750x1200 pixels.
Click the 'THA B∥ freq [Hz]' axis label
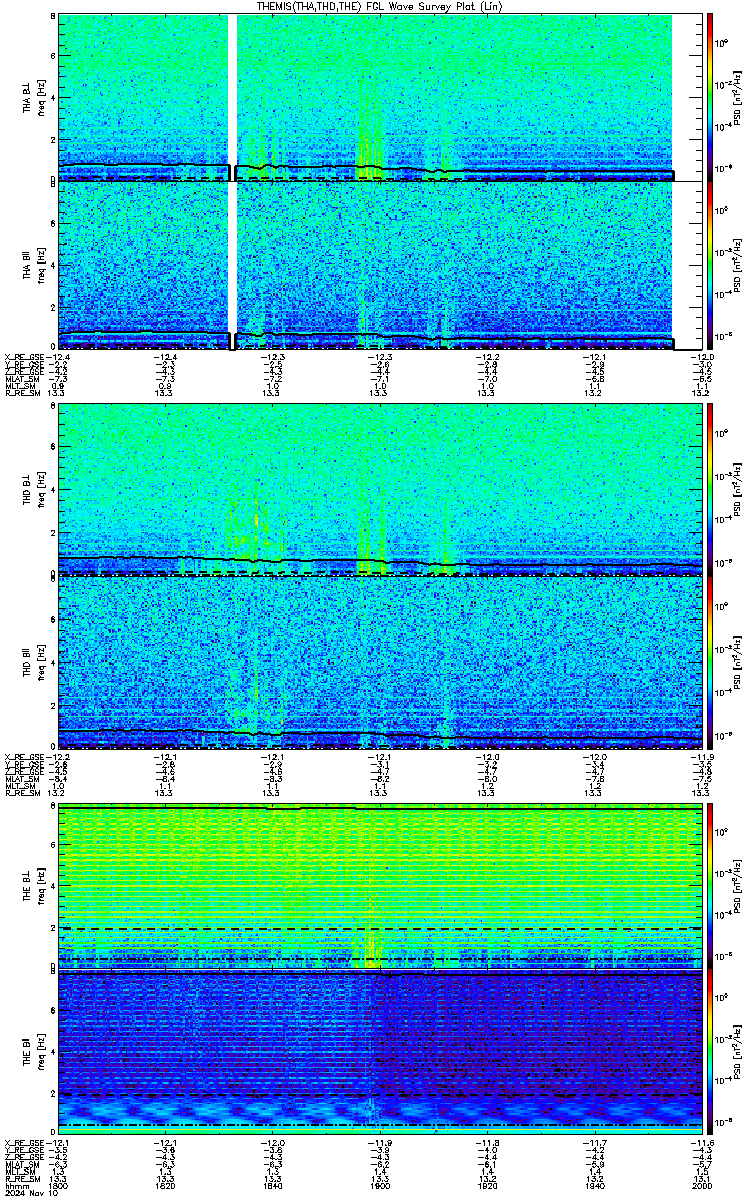34,266
